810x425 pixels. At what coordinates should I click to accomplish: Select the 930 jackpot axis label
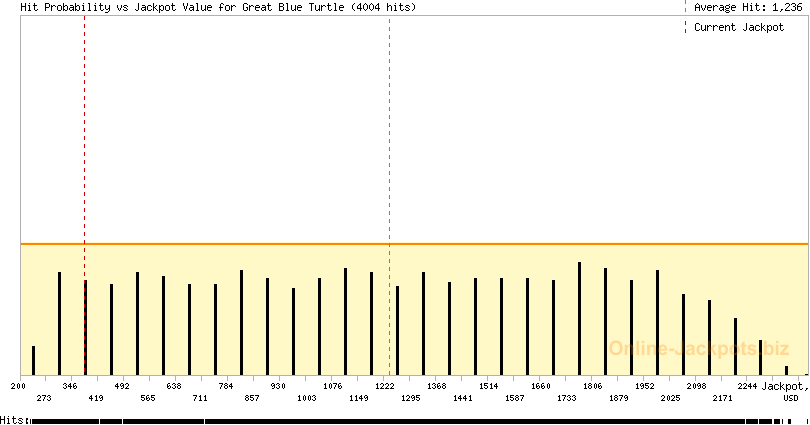pos(277,385)
